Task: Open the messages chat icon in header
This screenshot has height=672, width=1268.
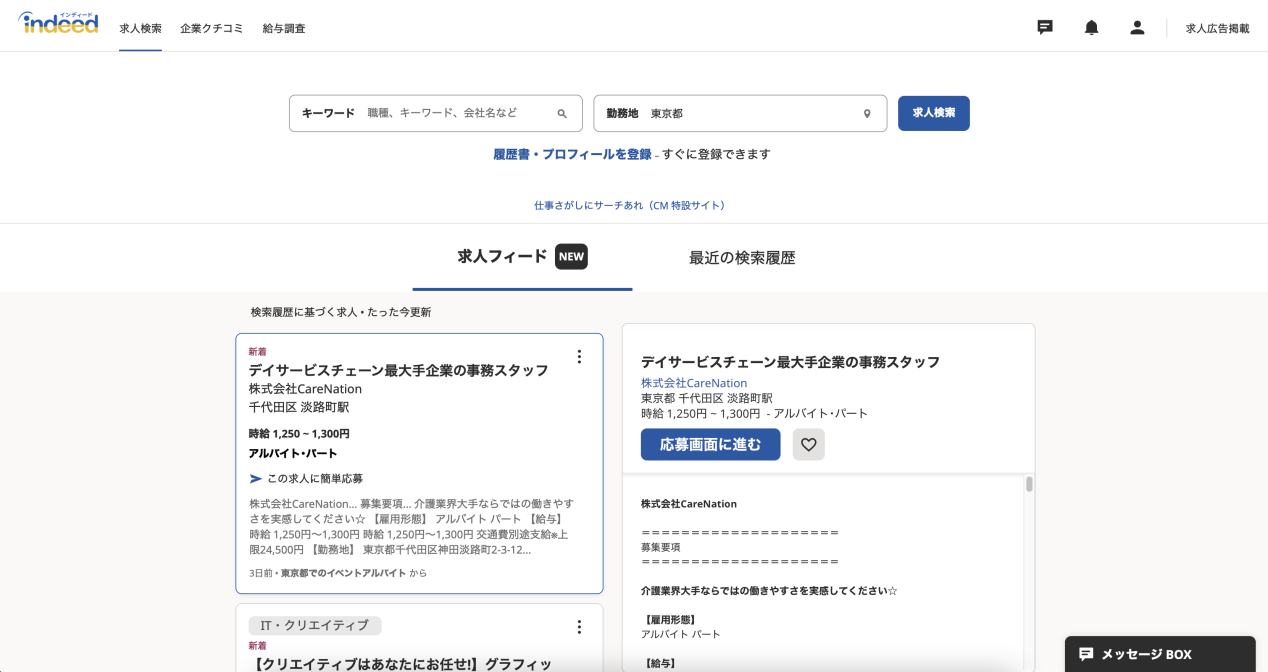Action: (1045, 28)
